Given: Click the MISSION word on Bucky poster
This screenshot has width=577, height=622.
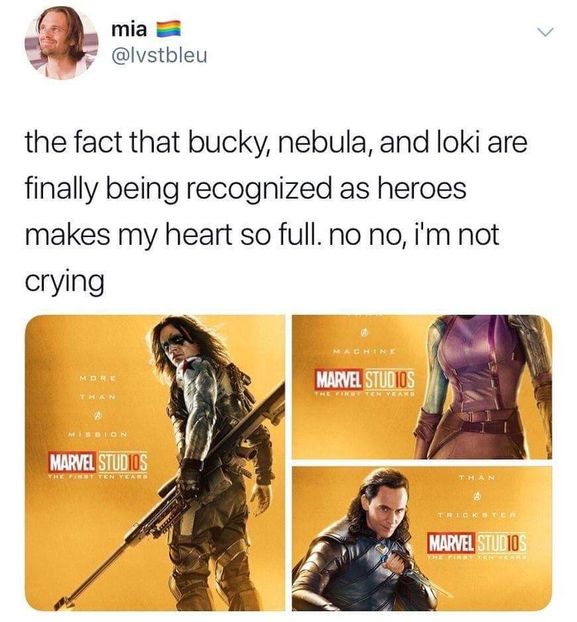Looking at the screenshot, I should 97,434.
